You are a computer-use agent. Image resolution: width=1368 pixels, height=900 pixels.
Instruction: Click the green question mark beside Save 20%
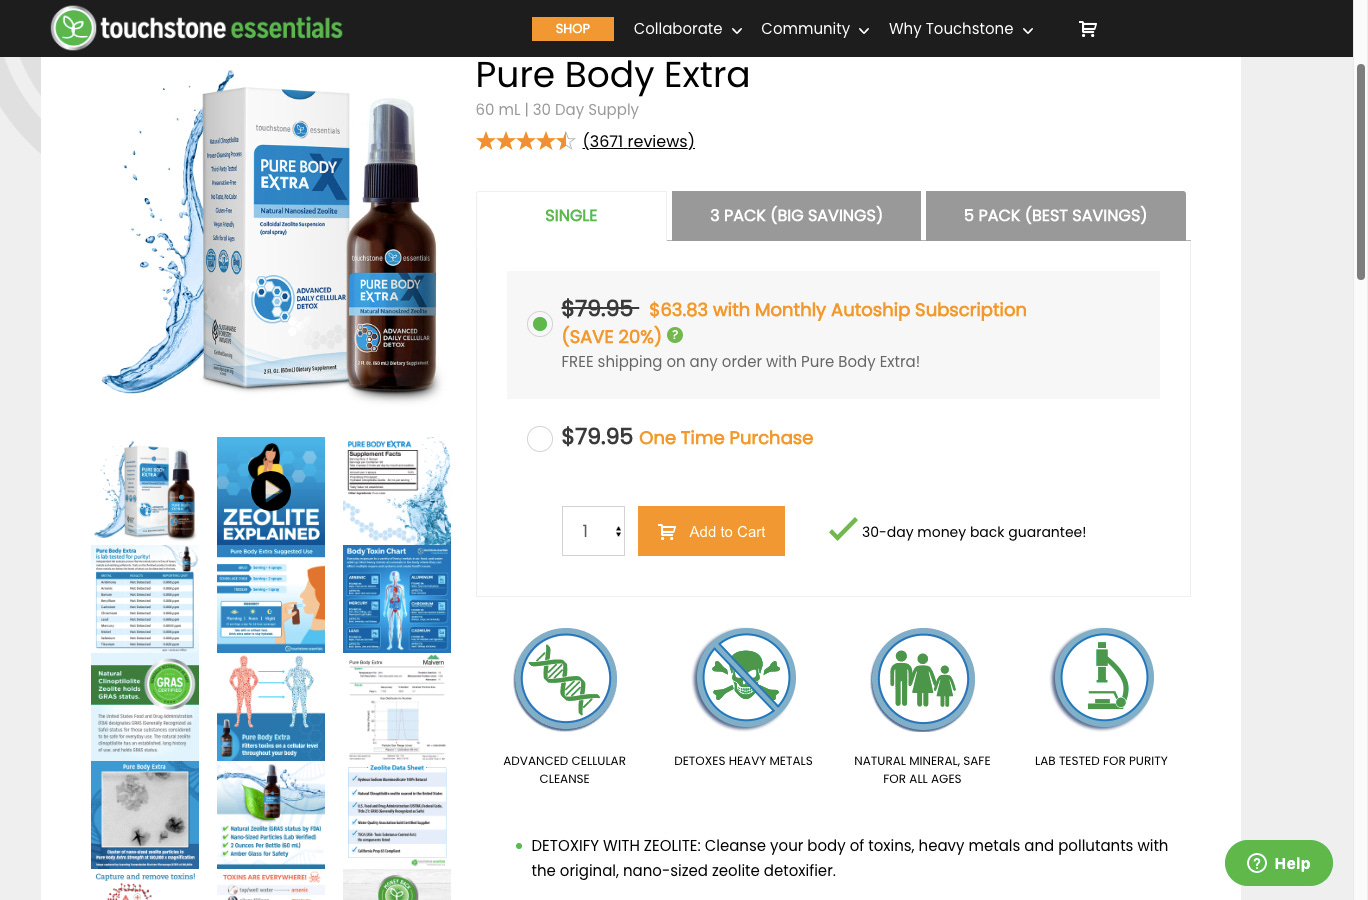tap(675, 336)
